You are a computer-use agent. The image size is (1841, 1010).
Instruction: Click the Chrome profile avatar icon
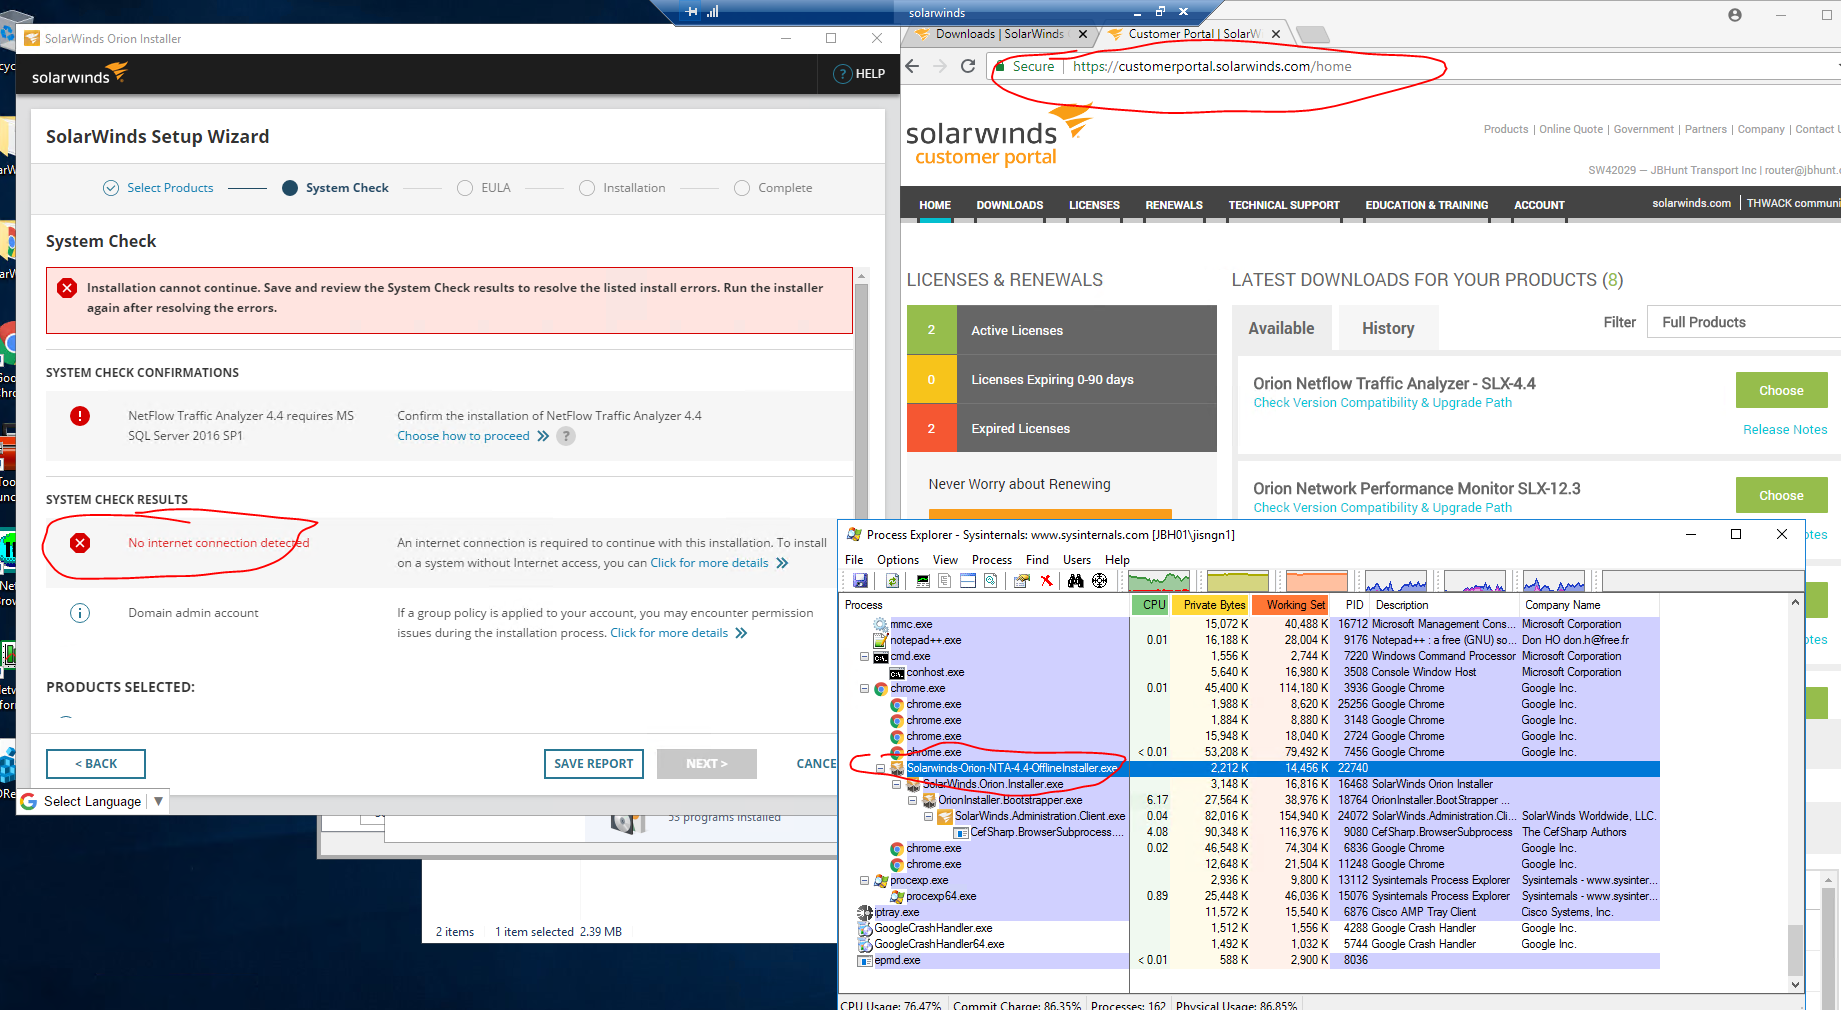point(1735,15)
